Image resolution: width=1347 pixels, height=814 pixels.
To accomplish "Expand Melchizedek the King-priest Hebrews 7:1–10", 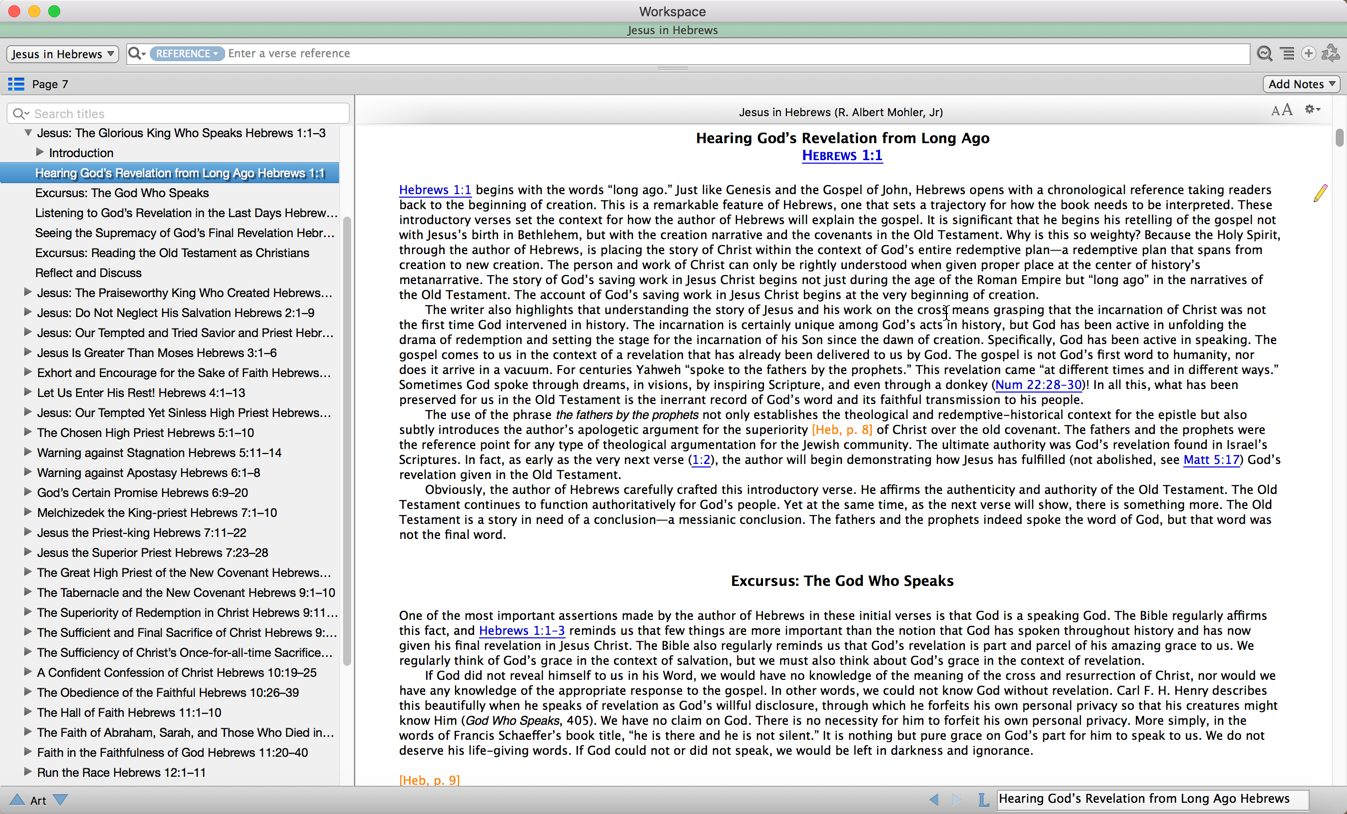I will 28,513.
